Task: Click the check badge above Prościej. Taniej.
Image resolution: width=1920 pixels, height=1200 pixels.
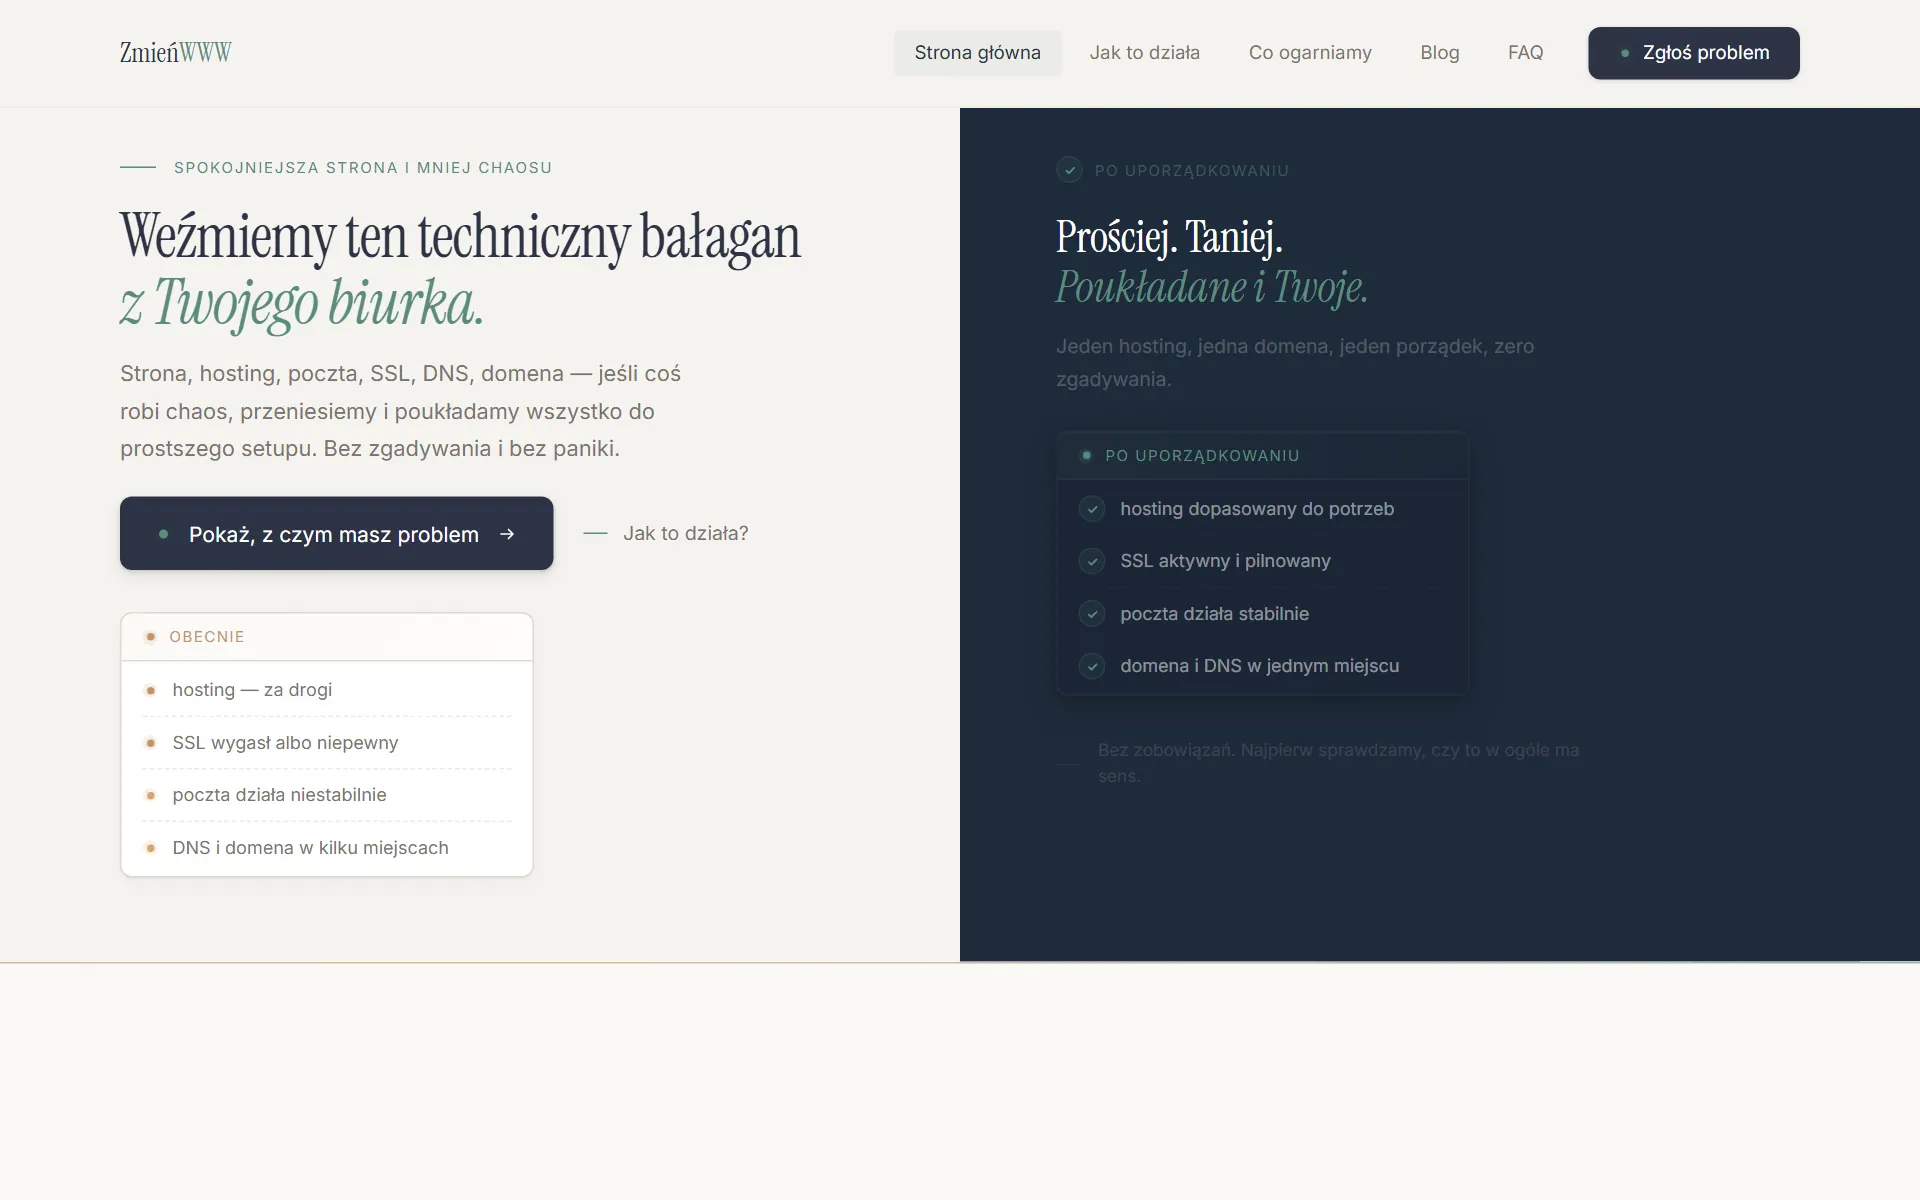Action: point(1069,170)
